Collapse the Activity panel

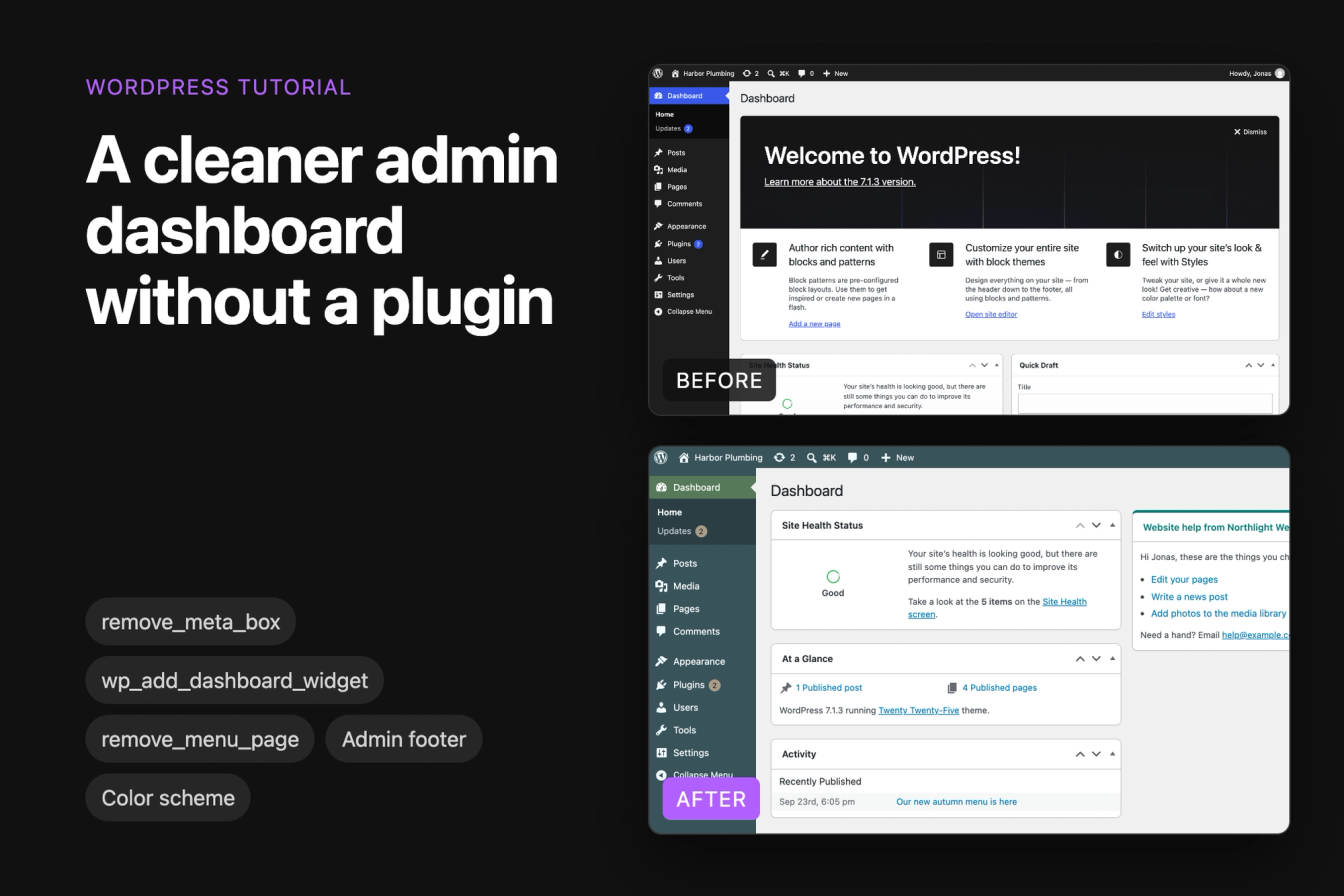click(1112, 754)
